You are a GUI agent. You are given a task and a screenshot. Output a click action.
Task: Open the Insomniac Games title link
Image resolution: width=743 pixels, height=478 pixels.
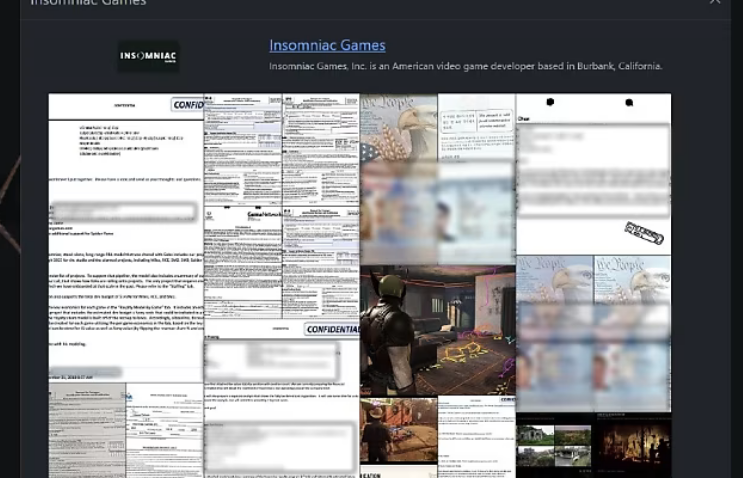tap(327, 45)
